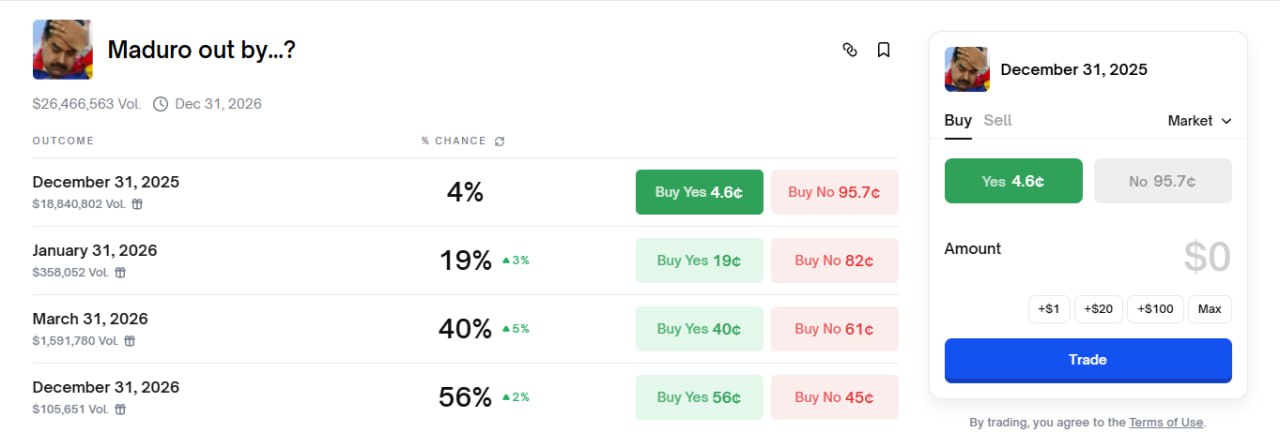Add $20 to the amount
Screen dimensions: 1280x447
click(x=1100, y=309)
